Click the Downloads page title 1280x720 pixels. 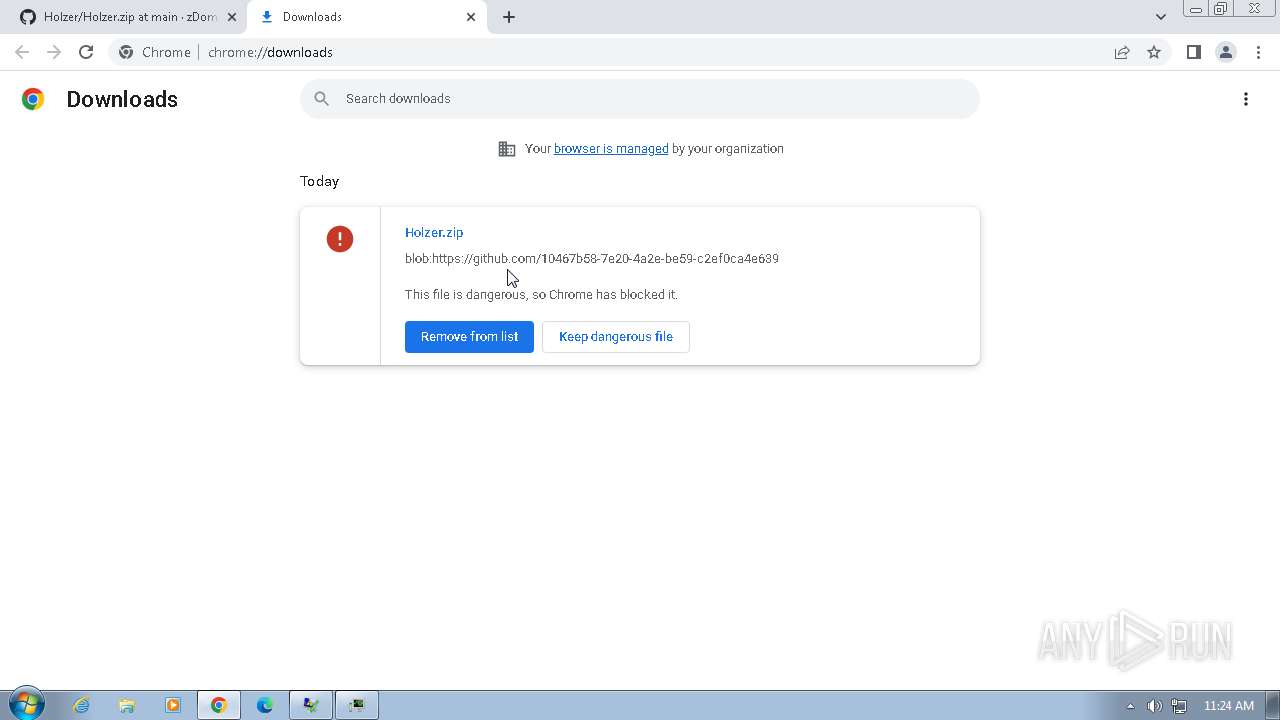pos(122,99)
